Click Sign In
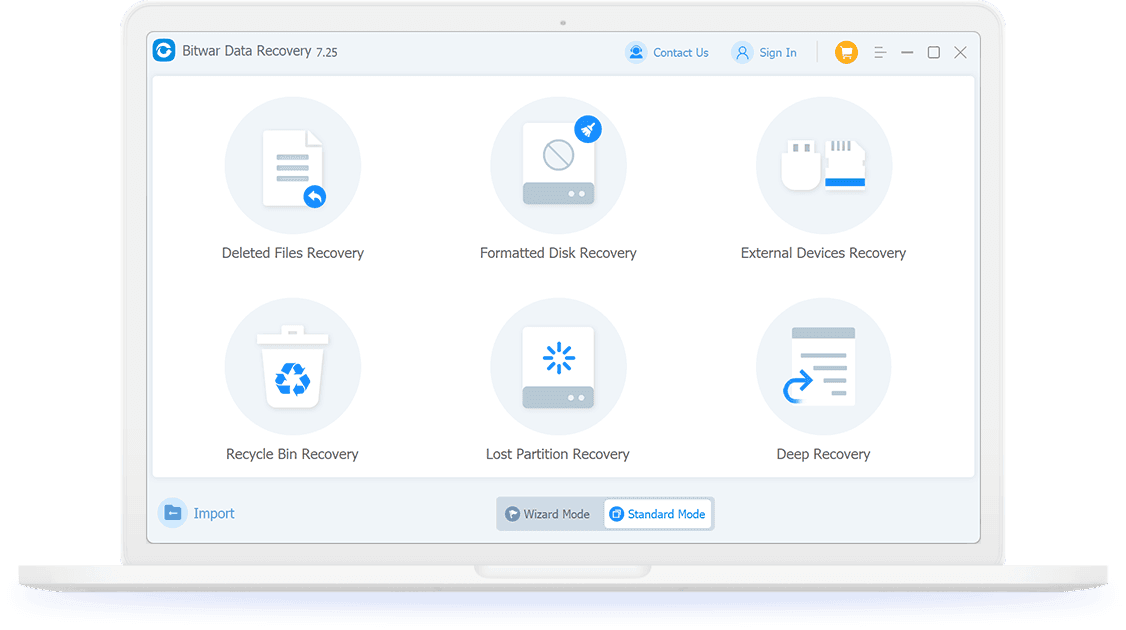 tap(777, 53)
